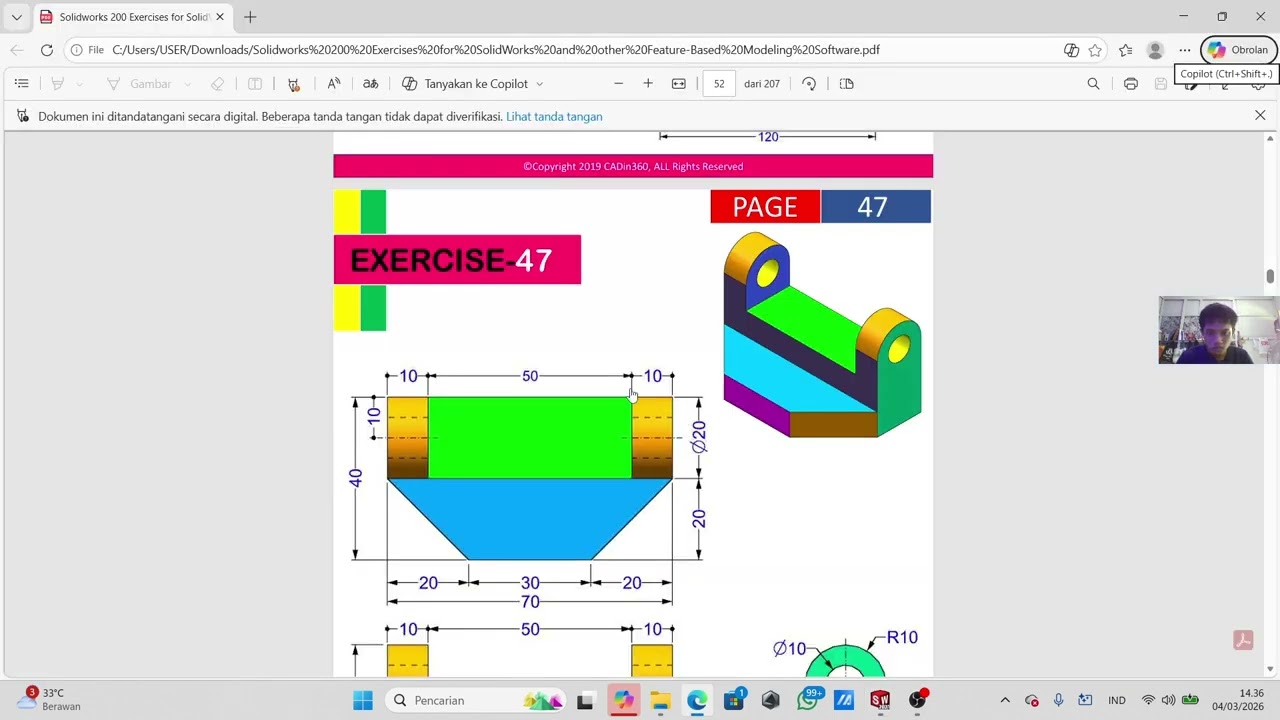Follow the Lihat tanda tangan link
The image size is (1280, 720).
(554, 117)
